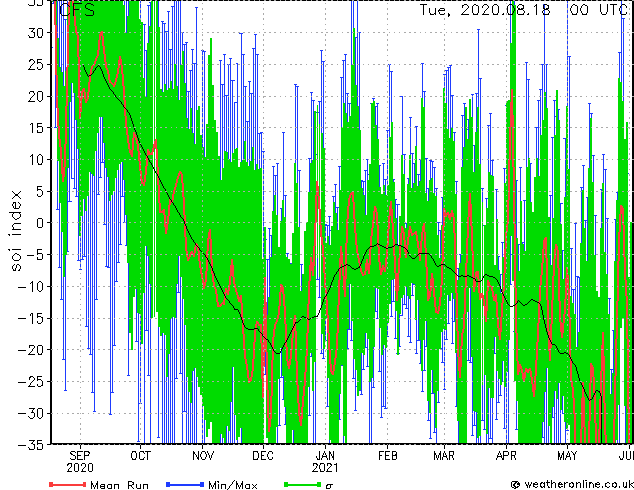Click the red Mean Run legend line
634x490 pixels.
tap(68, 484)
